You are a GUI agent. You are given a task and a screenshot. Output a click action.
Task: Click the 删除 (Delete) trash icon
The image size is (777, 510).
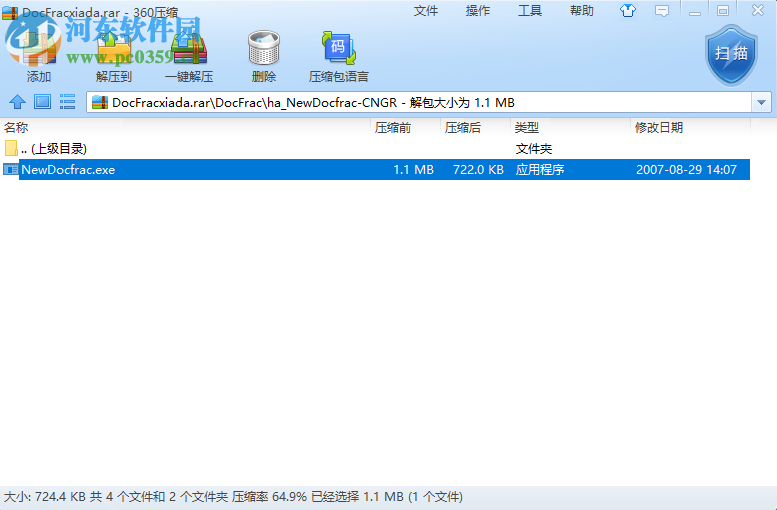click(264, 48)
